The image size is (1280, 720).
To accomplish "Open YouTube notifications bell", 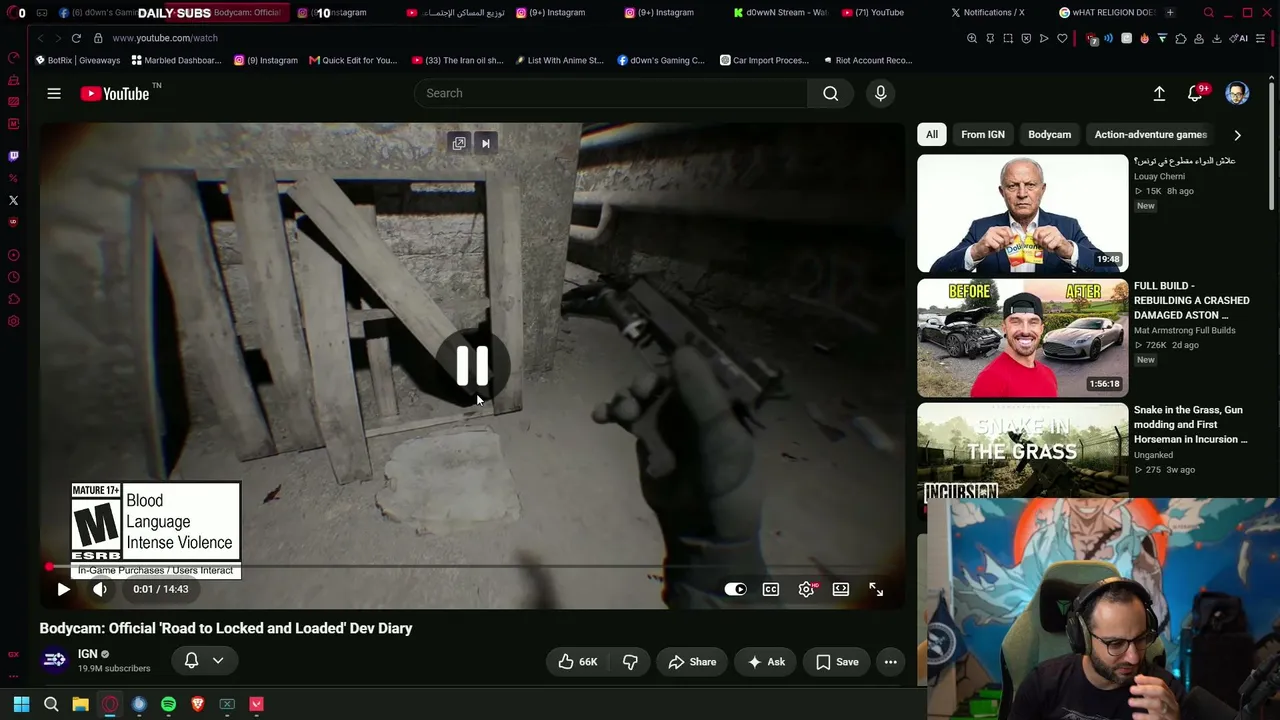I will point(1195,93).
